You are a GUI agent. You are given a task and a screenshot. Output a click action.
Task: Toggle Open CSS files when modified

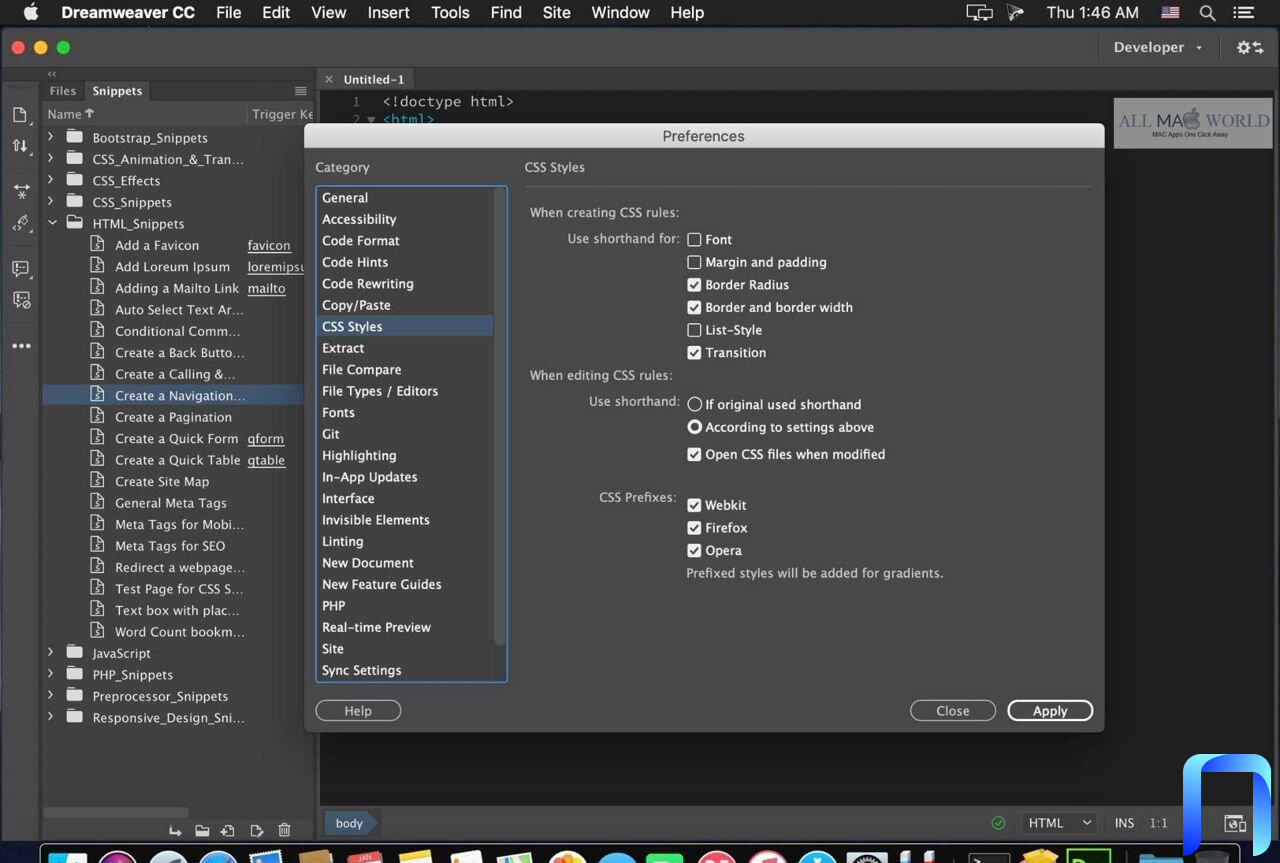click(694, 454)
